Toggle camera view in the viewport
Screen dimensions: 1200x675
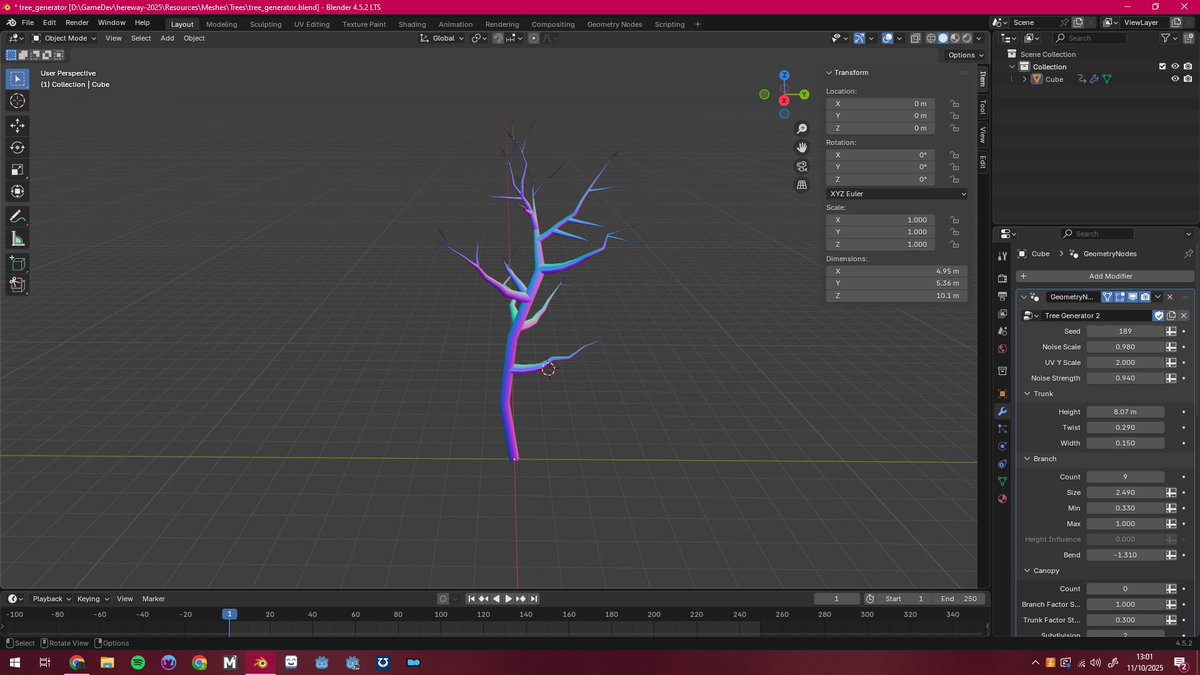click(802, 166)
